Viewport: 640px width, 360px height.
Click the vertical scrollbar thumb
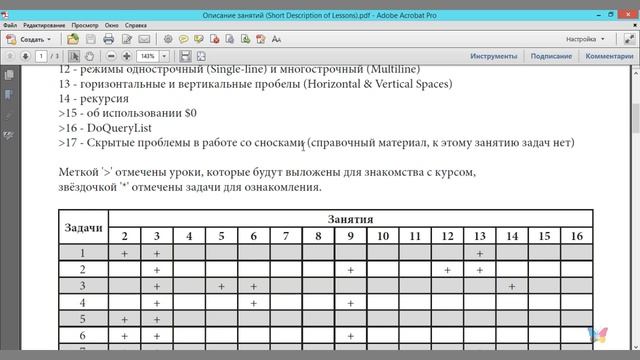click(636, 118)
